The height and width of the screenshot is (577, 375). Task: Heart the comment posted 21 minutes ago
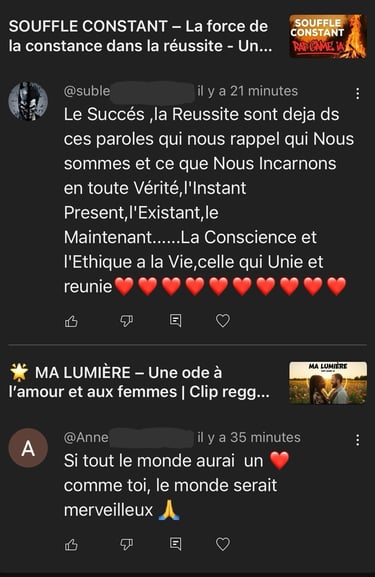223,321
